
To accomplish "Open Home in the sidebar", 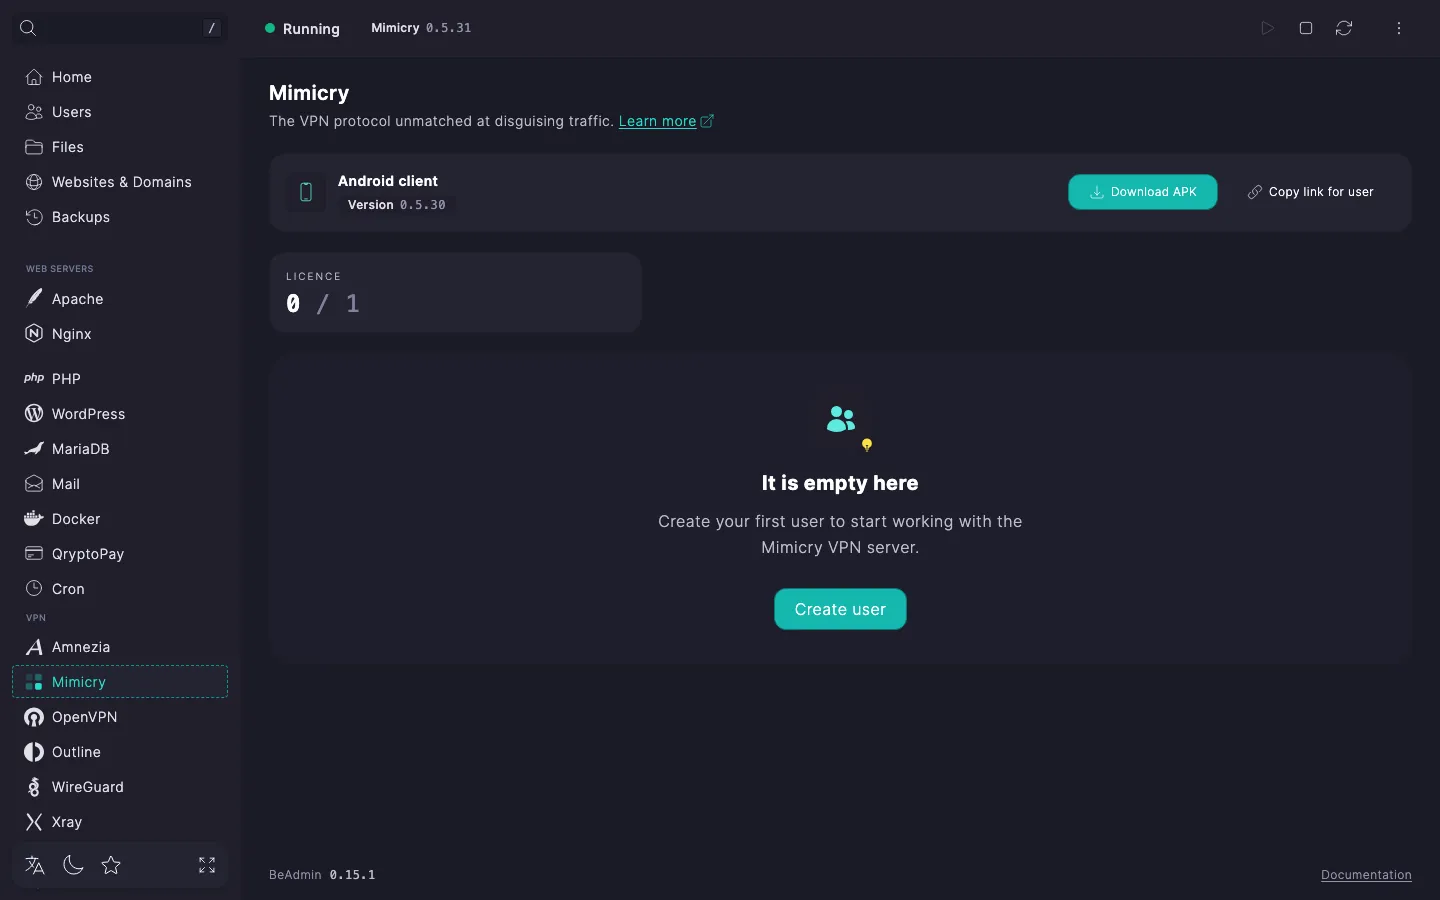I will (120, 77).
